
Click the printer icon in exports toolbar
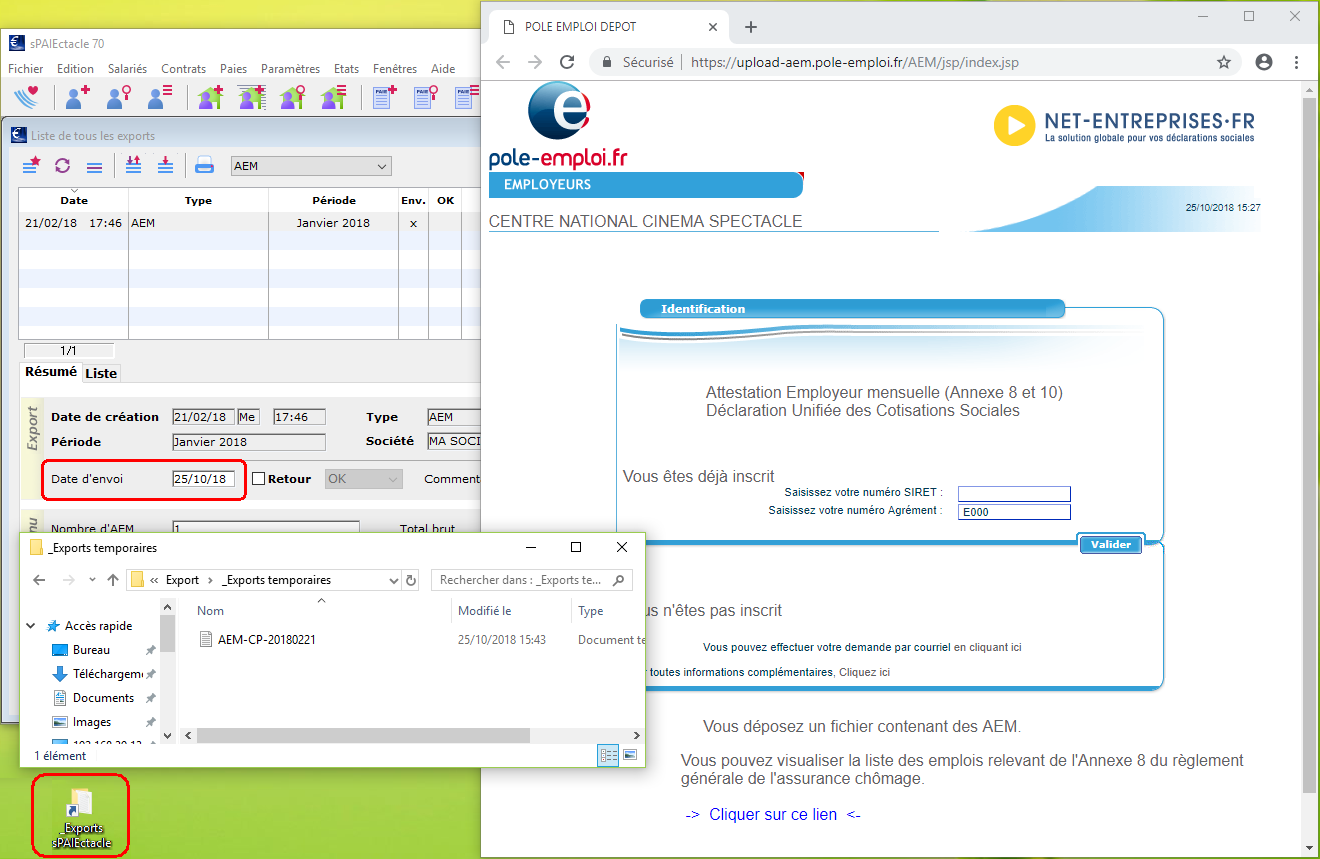(204, 166)
